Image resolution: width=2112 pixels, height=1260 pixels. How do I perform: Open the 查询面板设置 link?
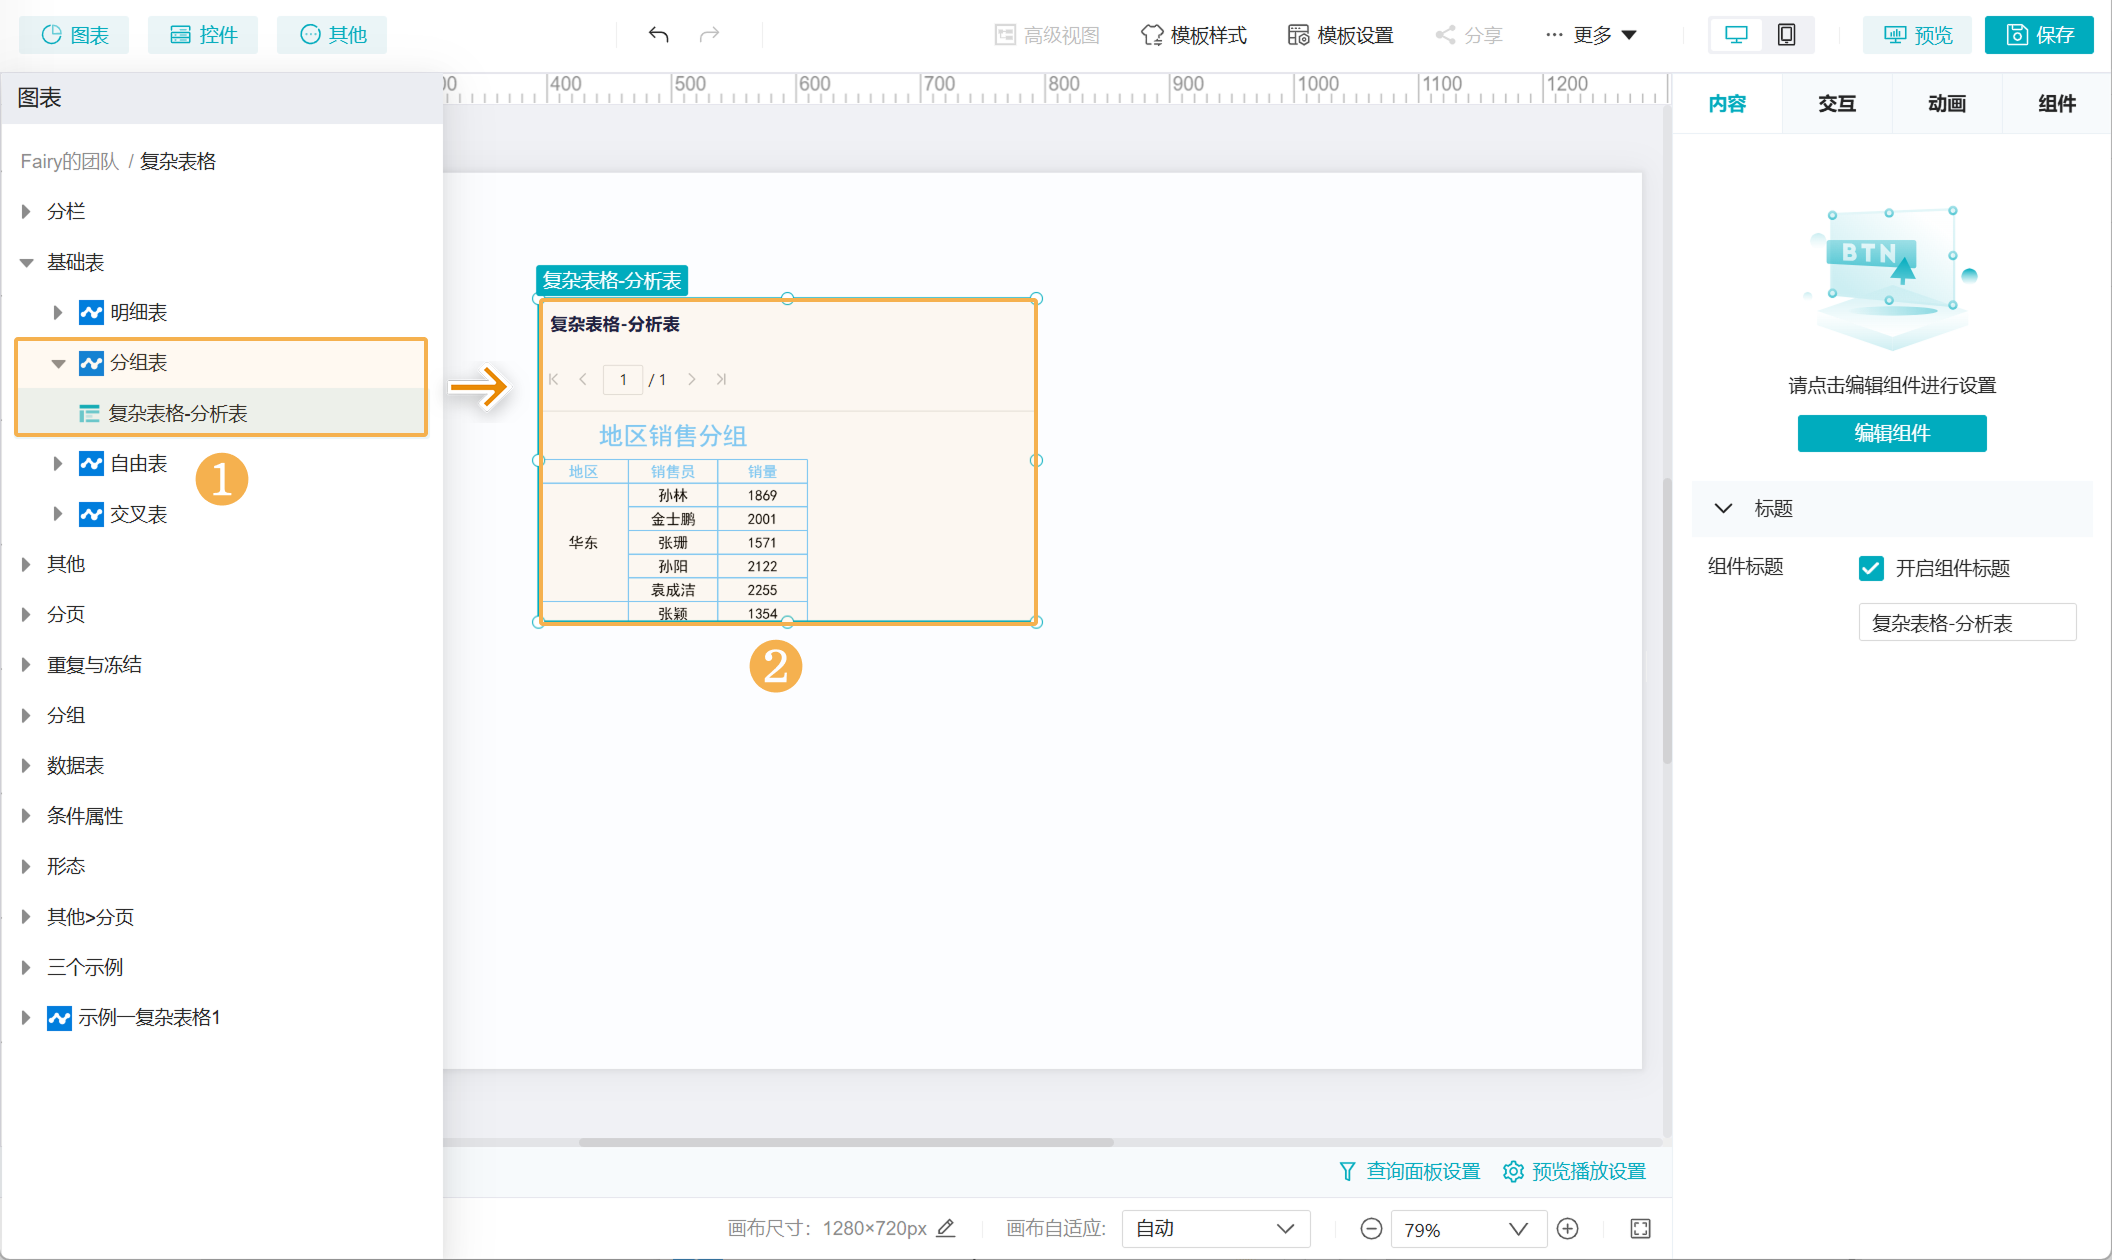[x=1410, y=1171]
